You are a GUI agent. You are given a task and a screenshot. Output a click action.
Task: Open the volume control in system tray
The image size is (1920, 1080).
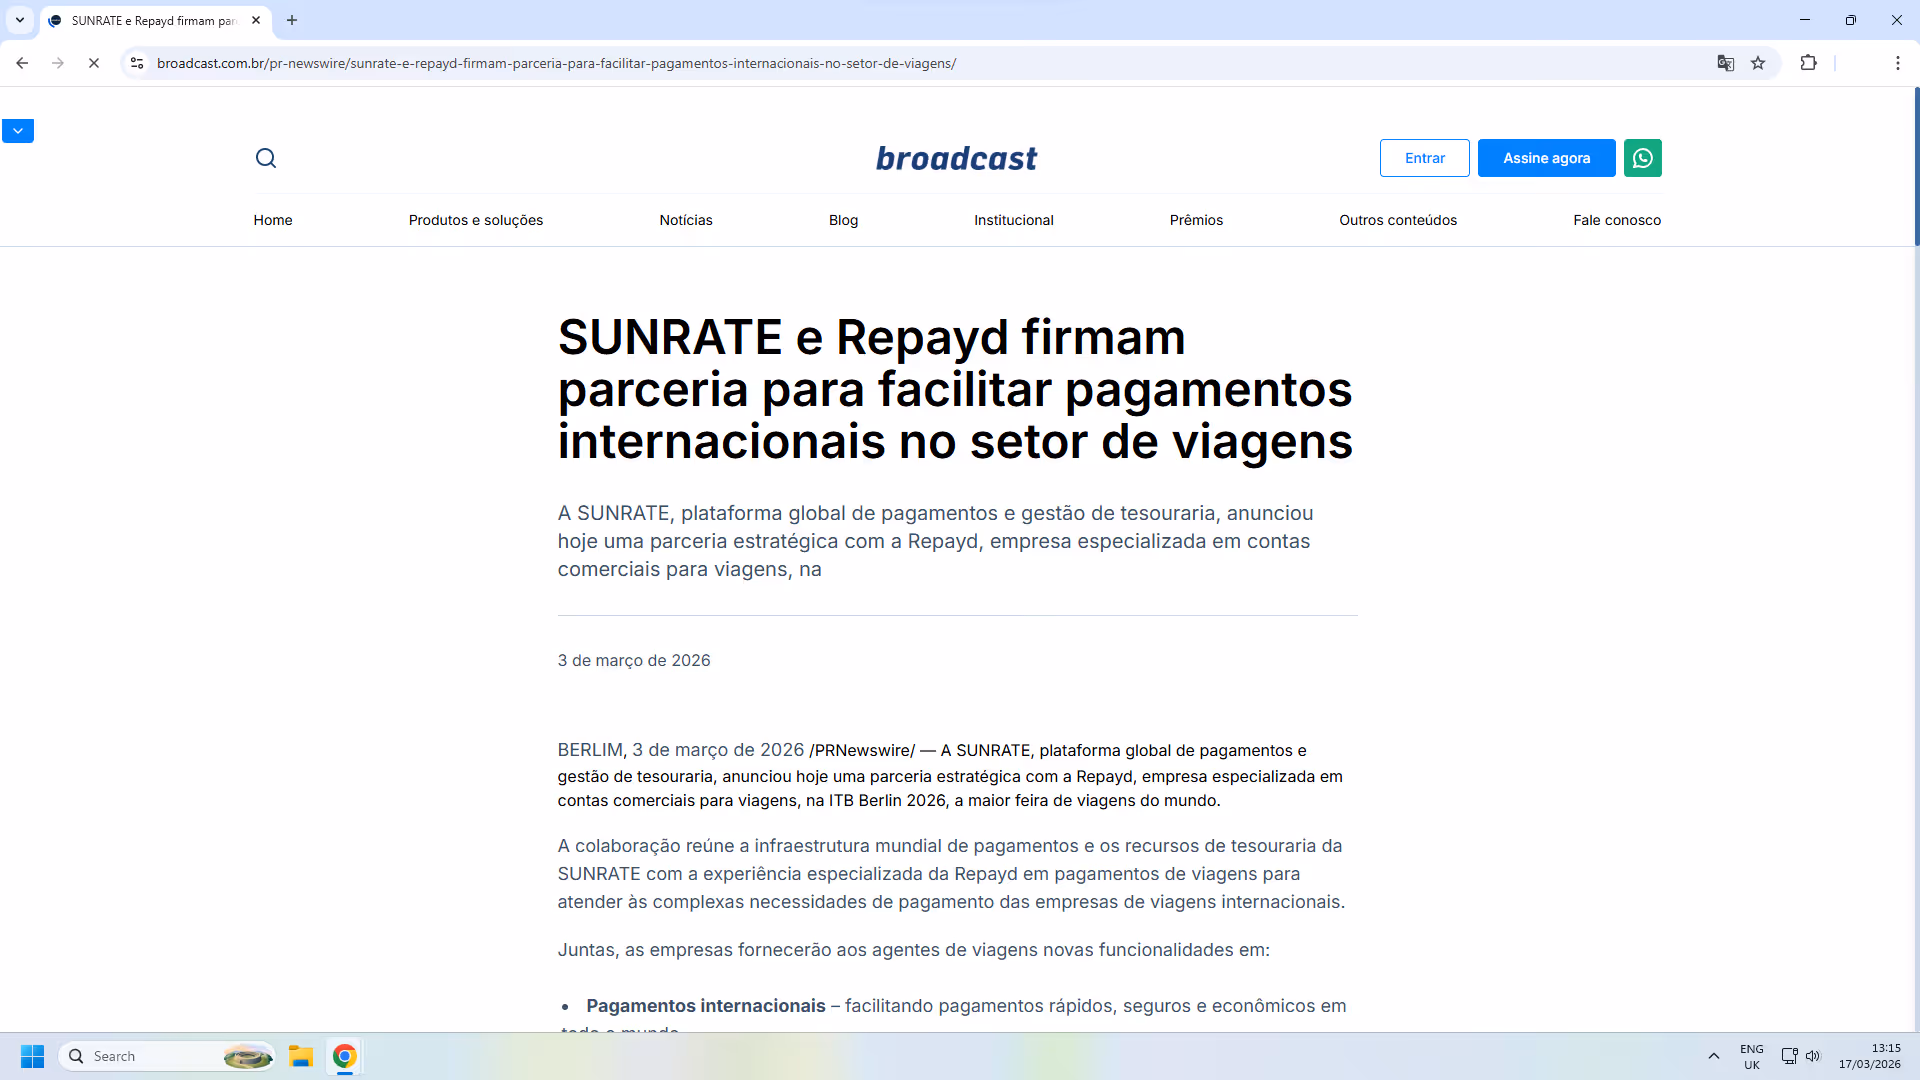tap(1813, 1056)
